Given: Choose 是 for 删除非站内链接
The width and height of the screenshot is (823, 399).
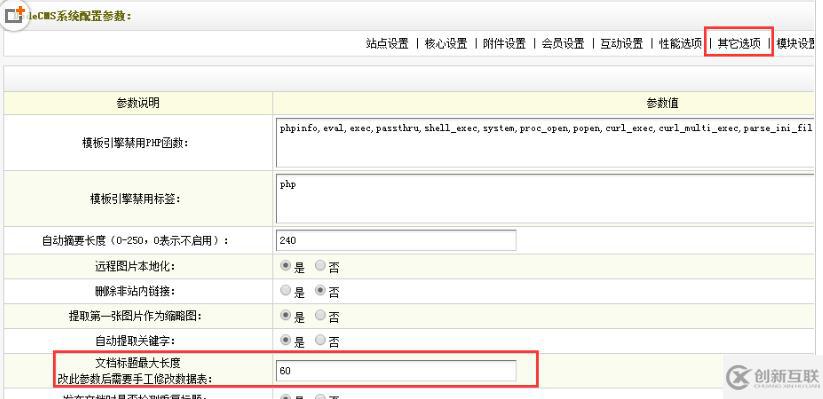Looking at the screenshot, I should [286, 290].
